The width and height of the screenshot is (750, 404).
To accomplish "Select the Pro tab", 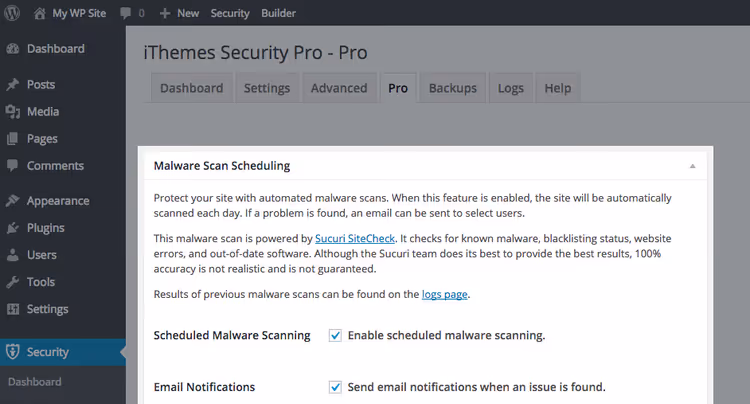I will (398, 88).
